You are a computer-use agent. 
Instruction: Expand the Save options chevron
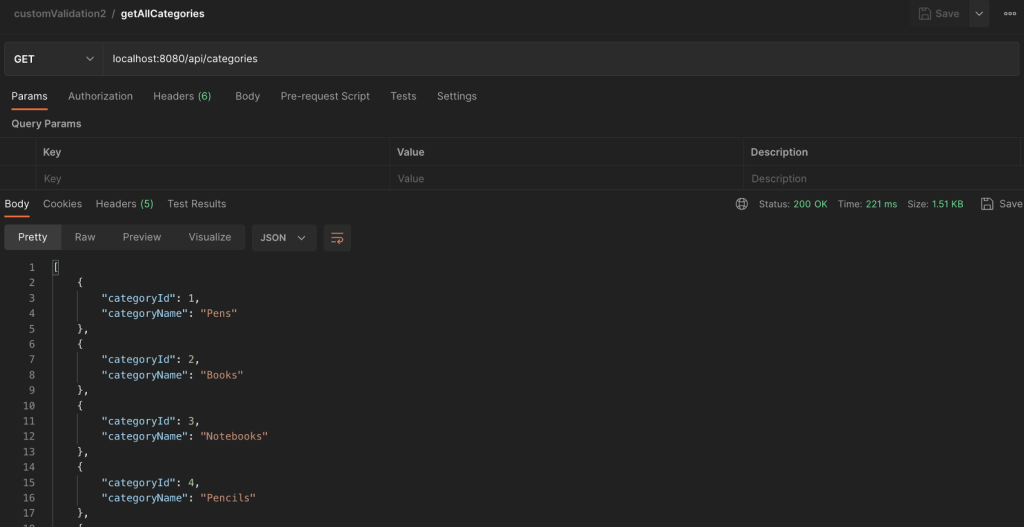click(979, 14)
